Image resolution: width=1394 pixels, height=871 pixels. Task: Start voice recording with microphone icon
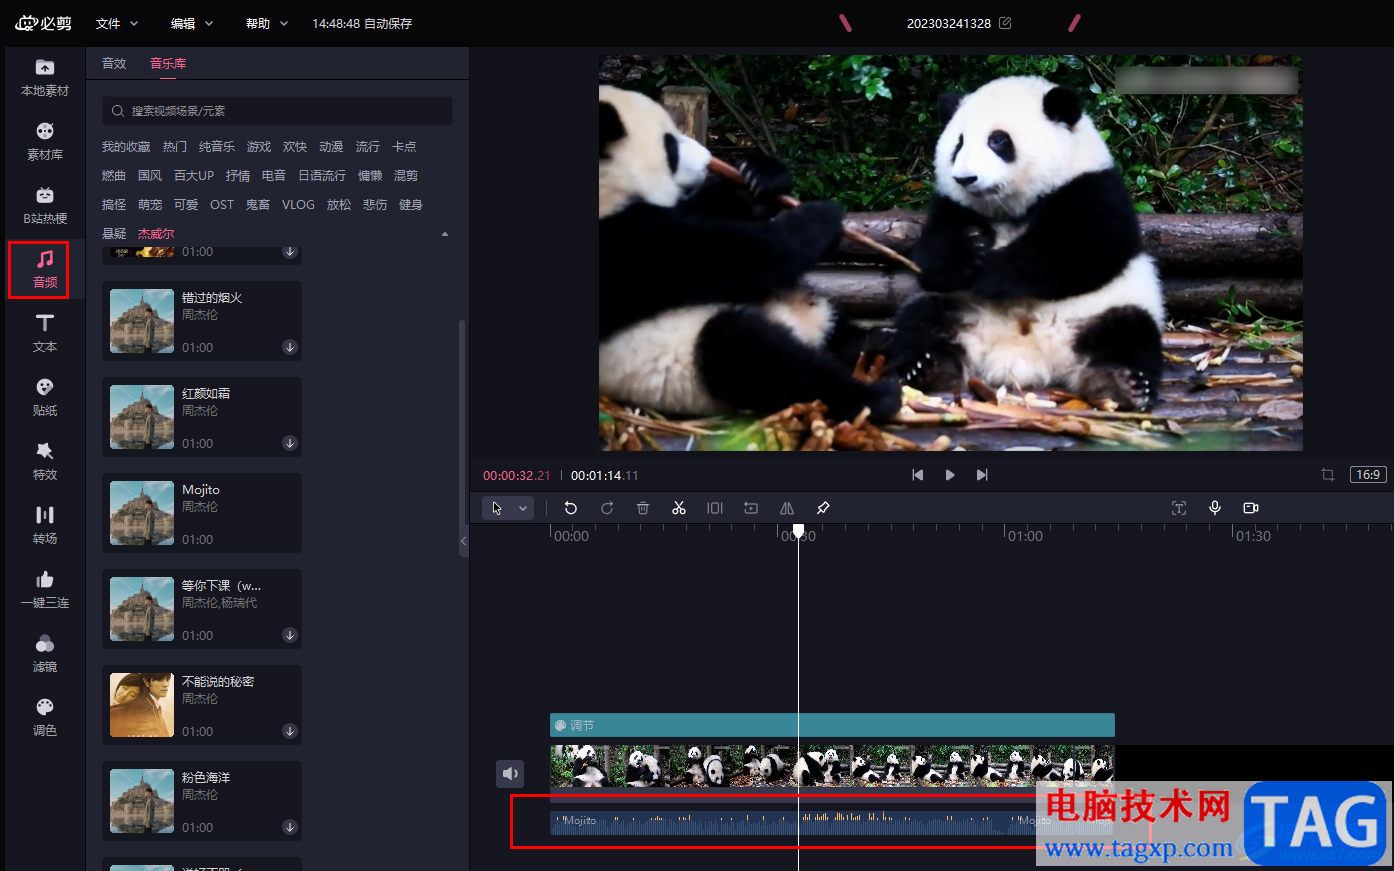(1215, 508)
